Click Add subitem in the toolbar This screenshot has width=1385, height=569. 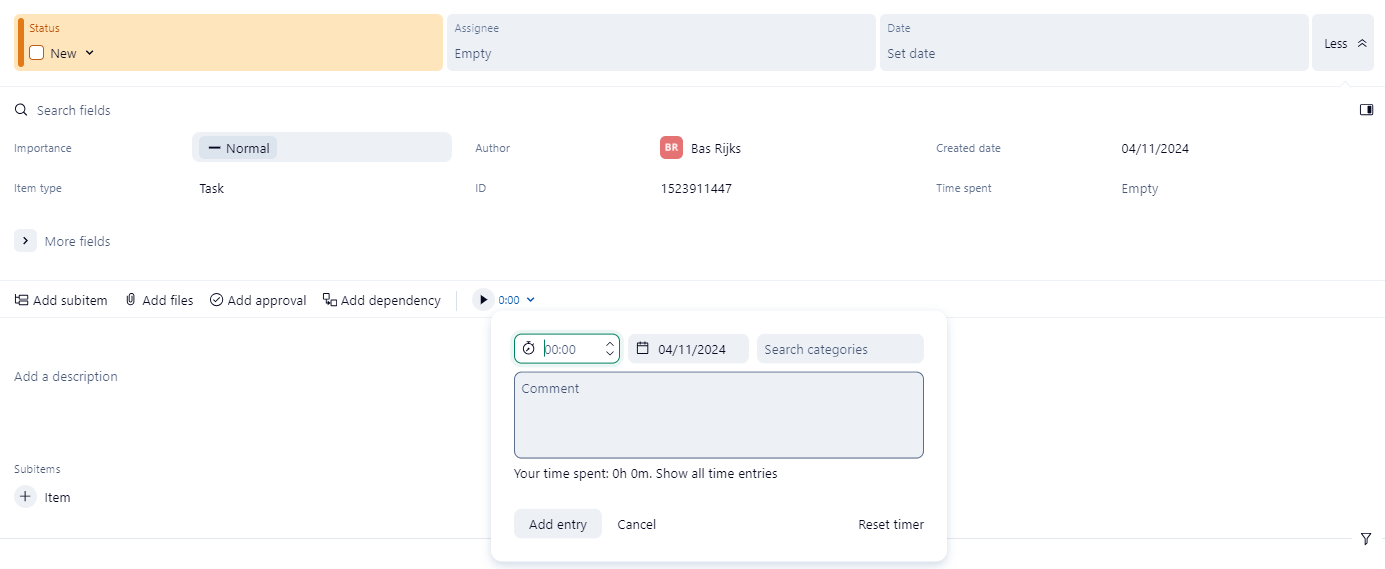(61, 300)
